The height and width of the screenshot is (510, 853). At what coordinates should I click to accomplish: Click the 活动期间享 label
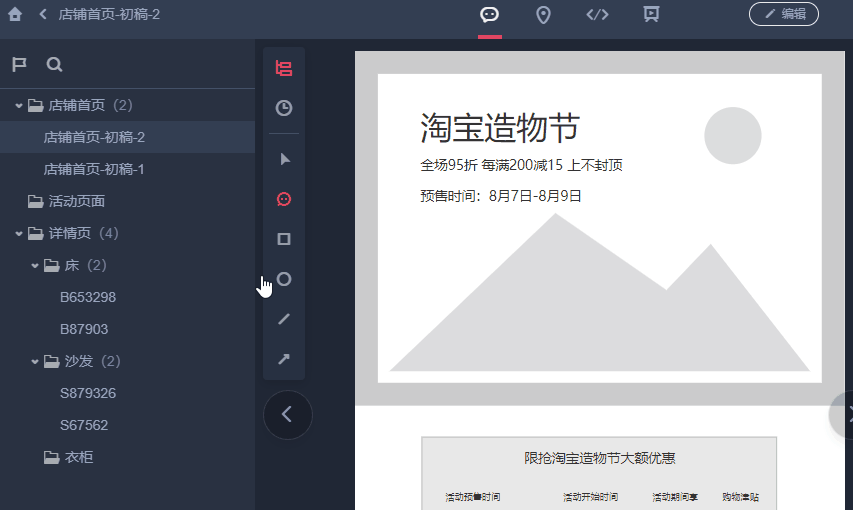[x=675, y=497]
